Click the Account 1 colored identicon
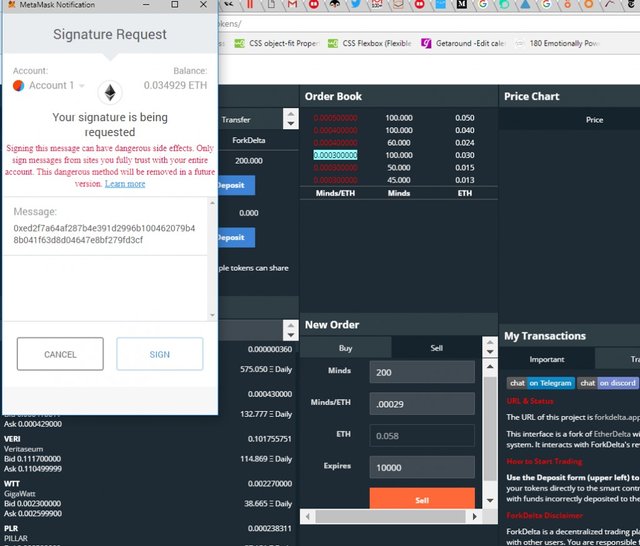This screenshot has width=640, height=546. [x=18, y=85]
